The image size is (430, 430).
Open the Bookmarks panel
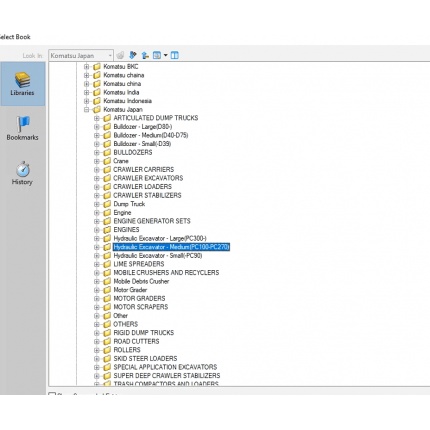click(22, 128)
